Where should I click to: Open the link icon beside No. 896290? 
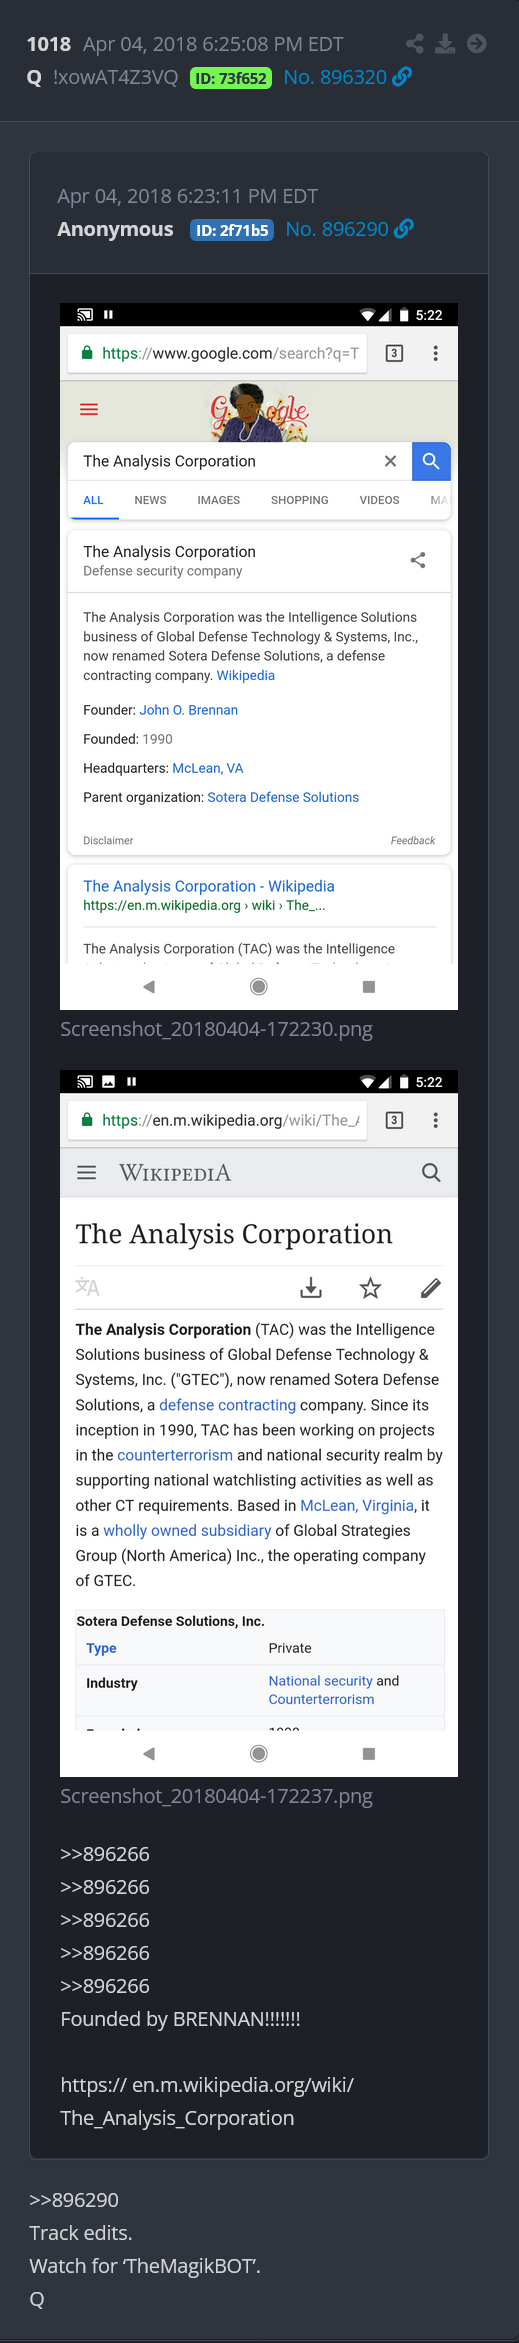404,229
